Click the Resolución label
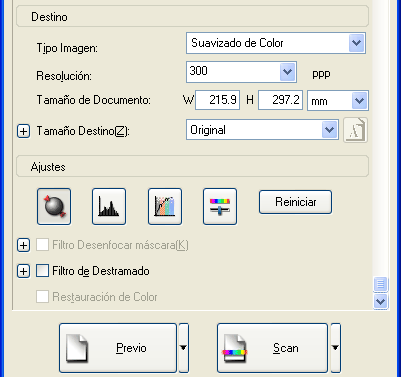401x377 pixels. 64,76
